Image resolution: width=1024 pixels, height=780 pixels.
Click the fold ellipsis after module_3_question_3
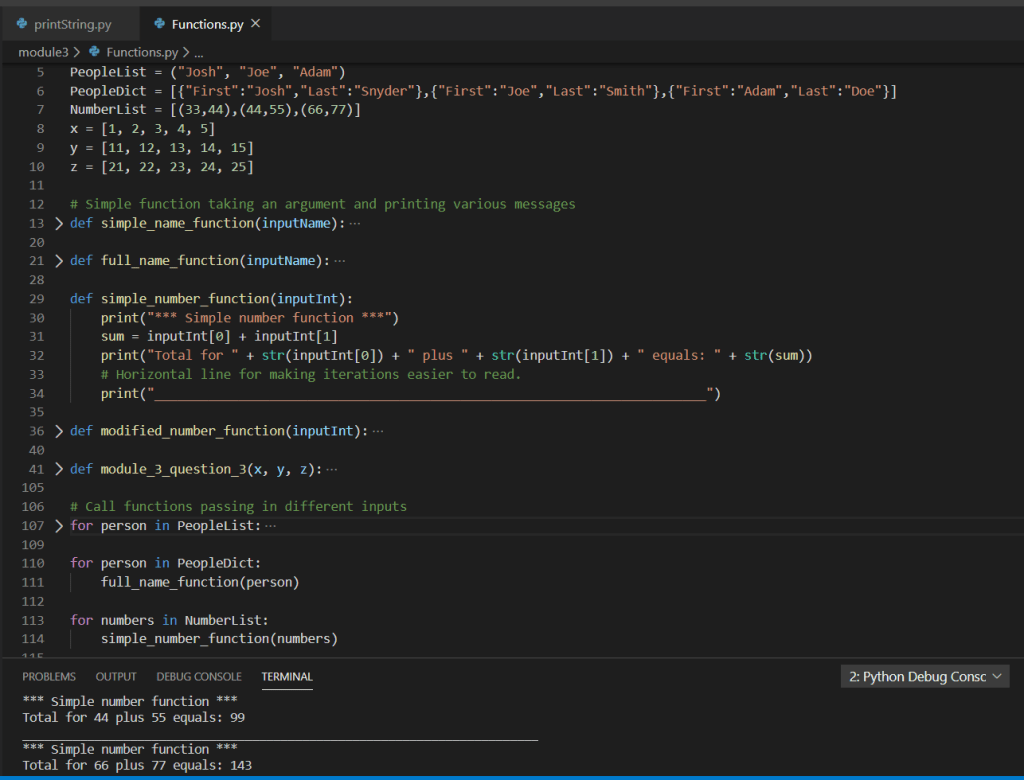pos(332,469)
